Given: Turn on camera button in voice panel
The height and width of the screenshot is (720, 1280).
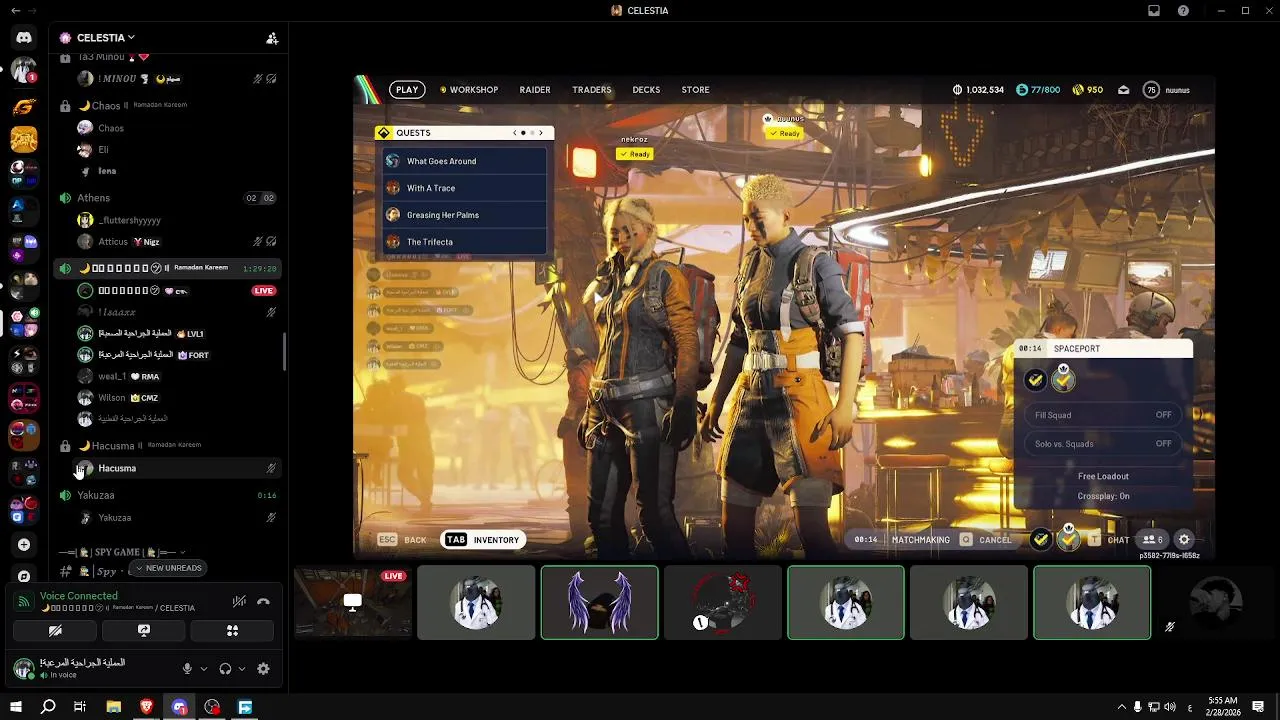Looking at the screenshot, I should point(55,631).
